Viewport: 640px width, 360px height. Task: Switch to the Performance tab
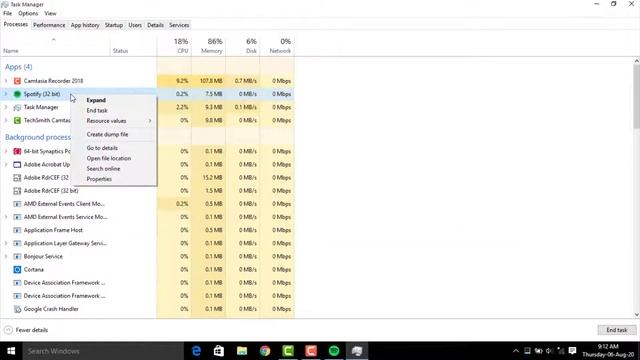49,25
